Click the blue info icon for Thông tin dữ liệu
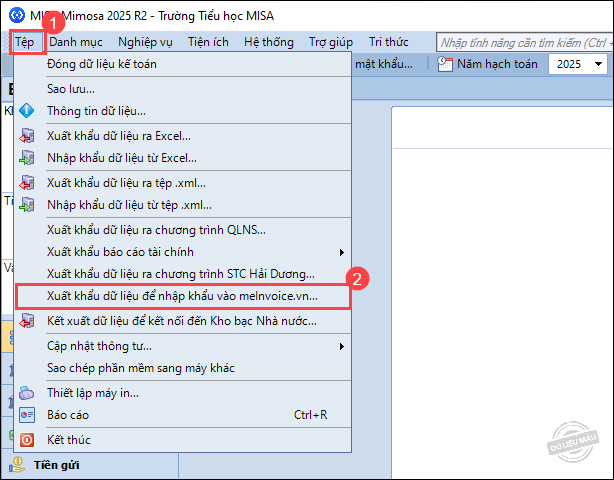 (27, 111)
